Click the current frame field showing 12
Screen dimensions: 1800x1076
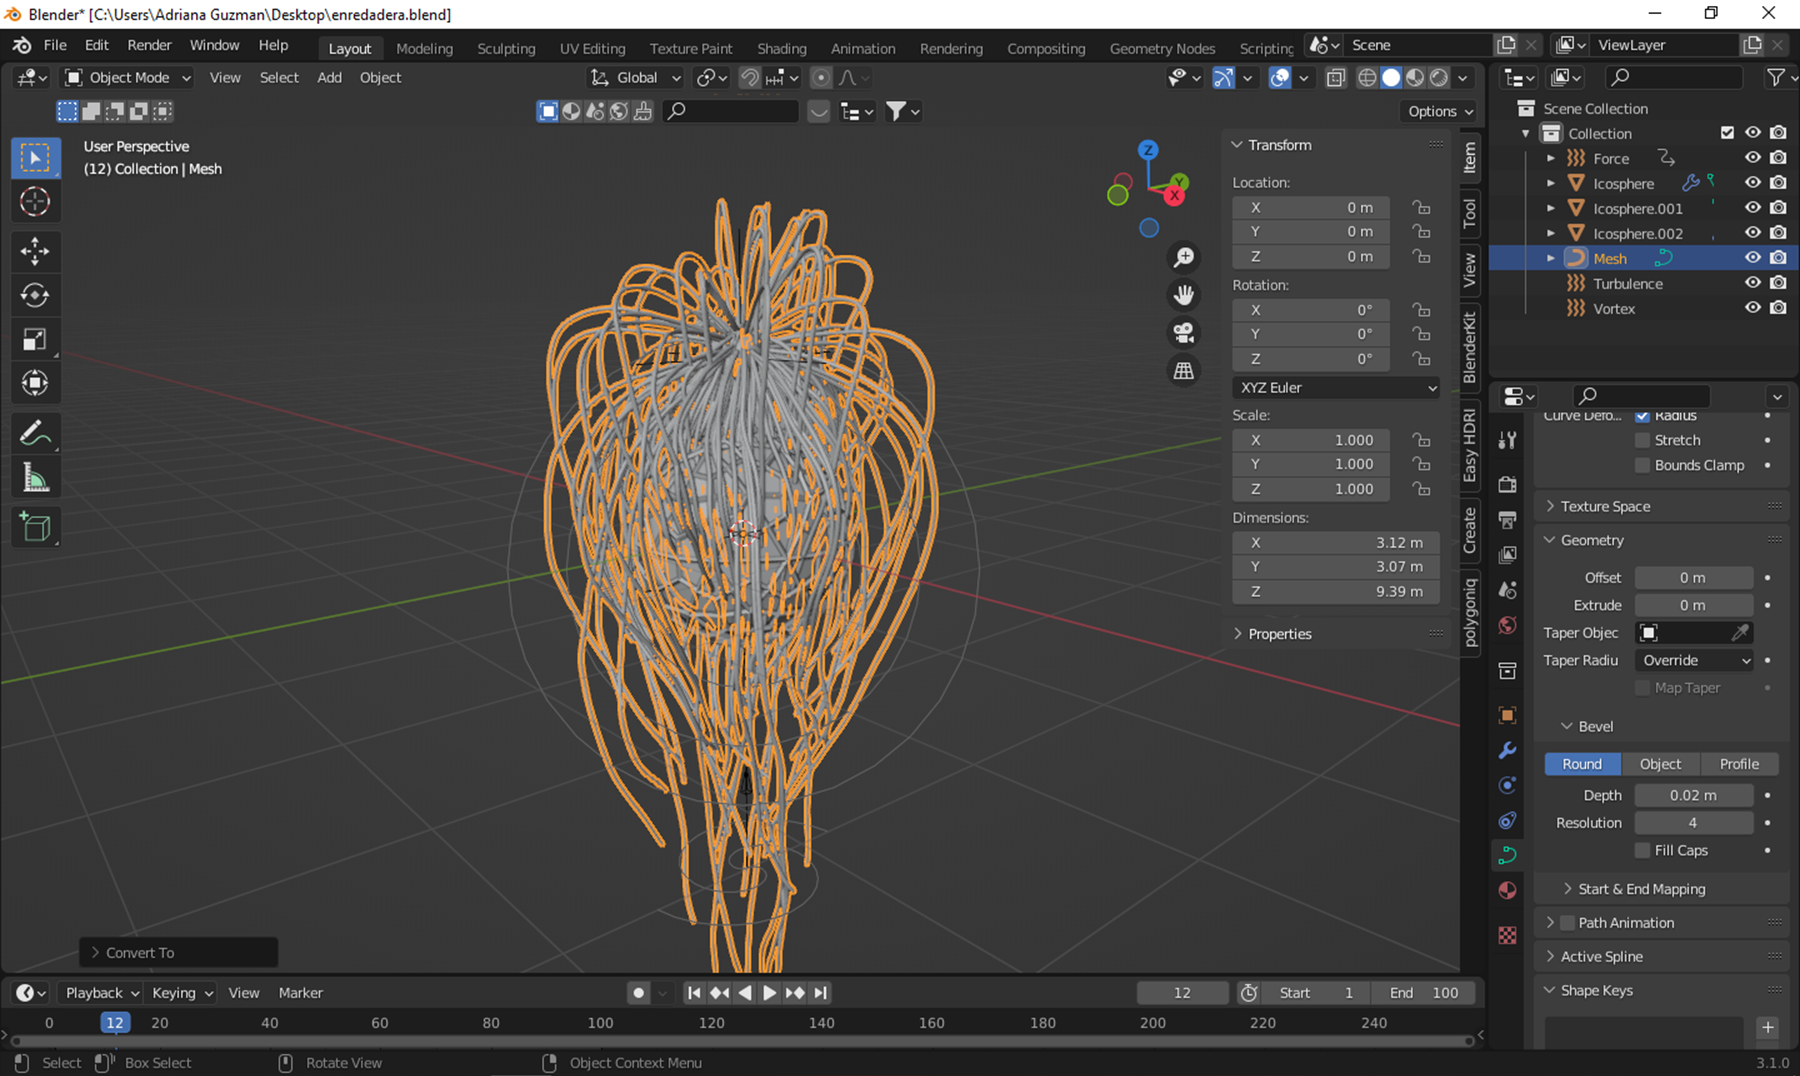(x=1182, y=993)
